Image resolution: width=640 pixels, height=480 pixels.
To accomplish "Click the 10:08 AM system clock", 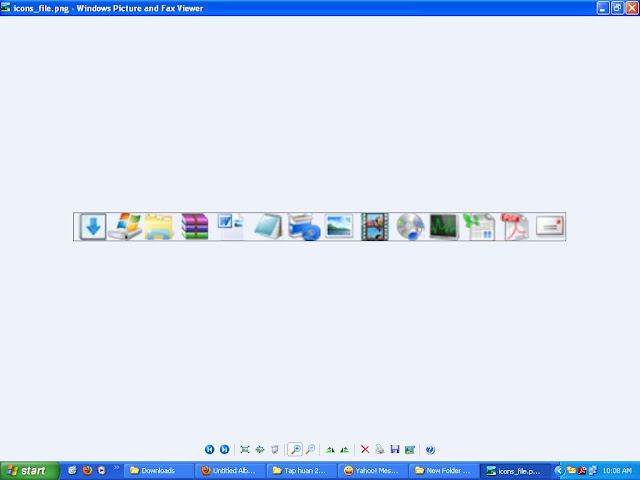I will (617, 471).
